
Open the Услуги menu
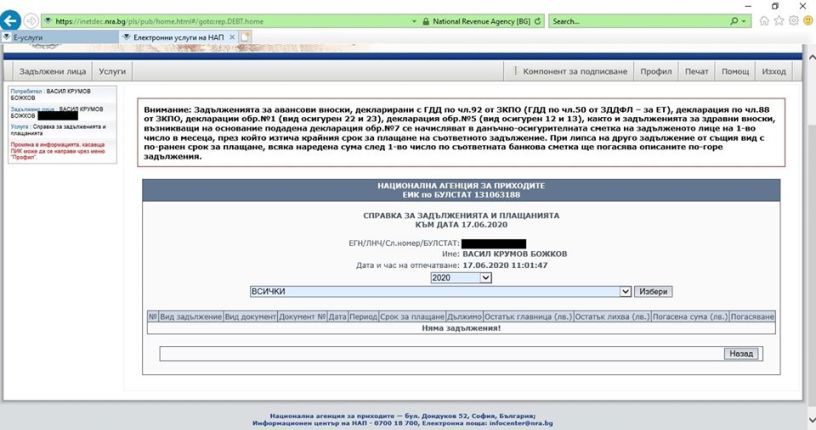click(112, 72)
